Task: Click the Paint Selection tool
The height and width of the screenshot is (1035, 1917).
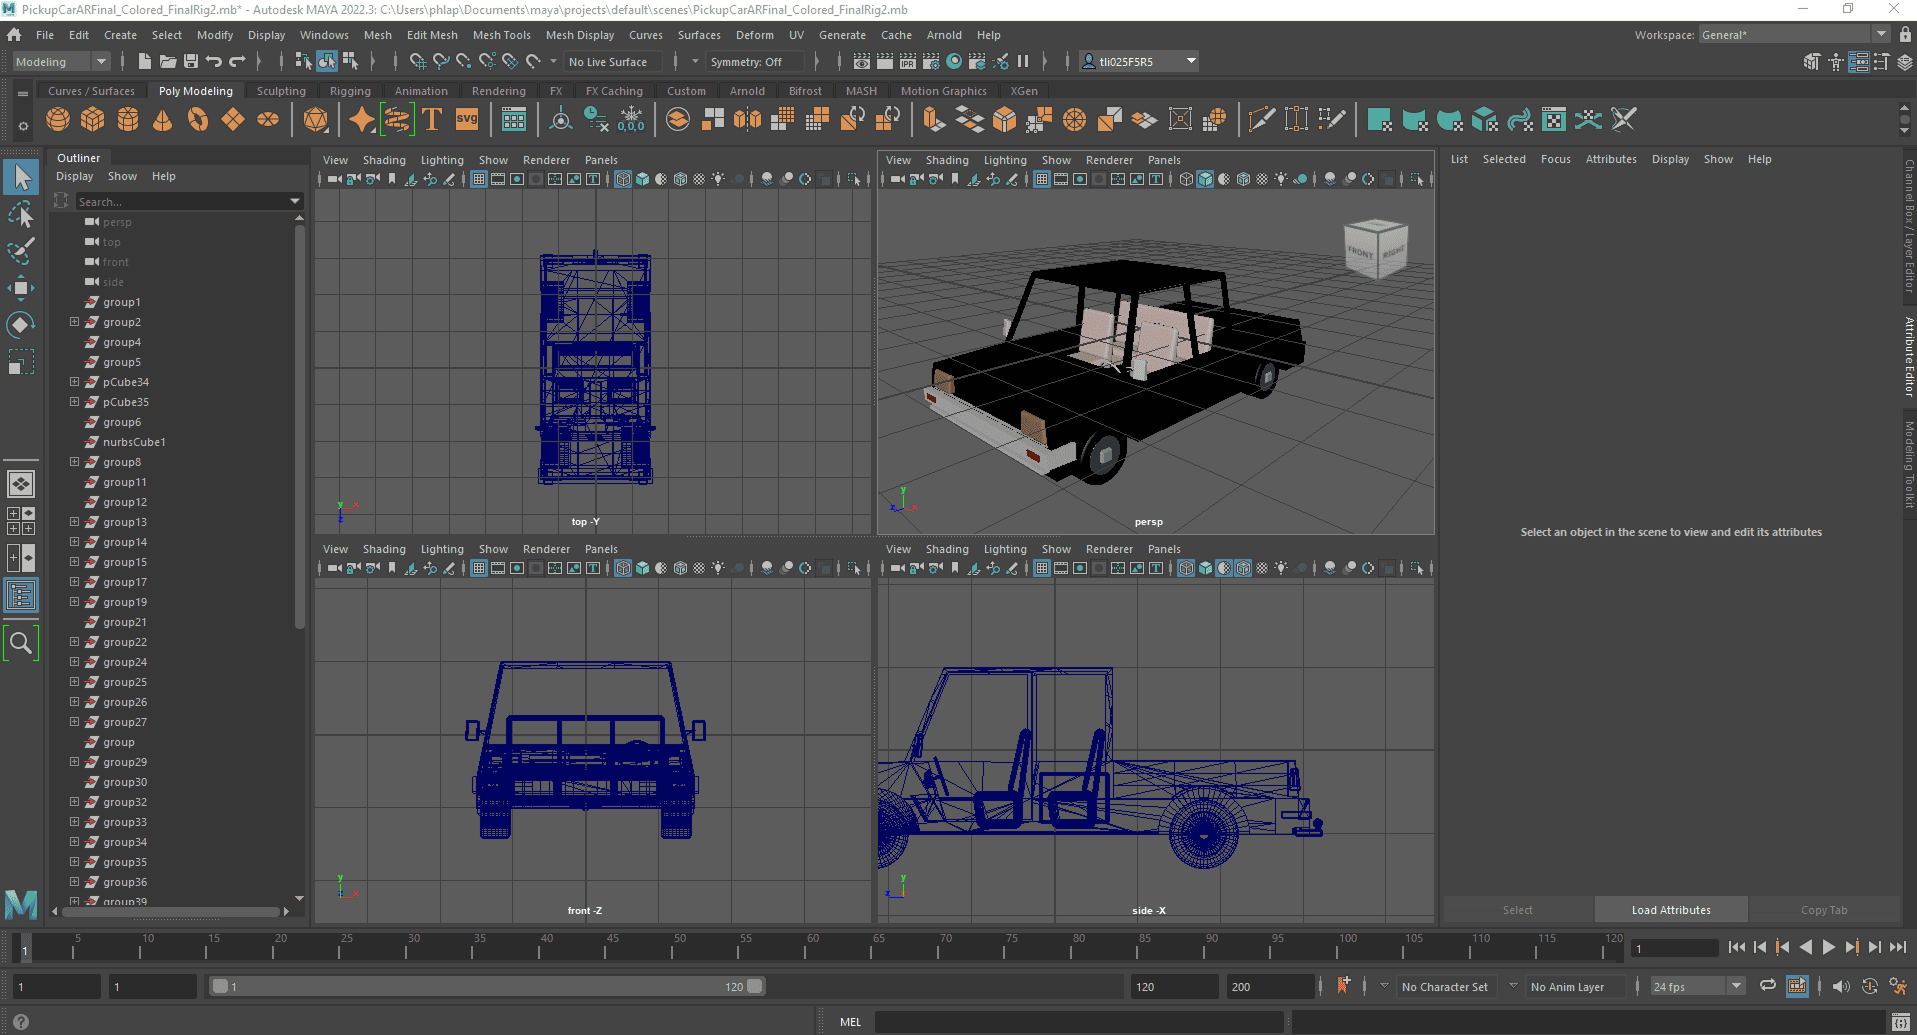Action: pyautogui.click(x=20, y=251)
